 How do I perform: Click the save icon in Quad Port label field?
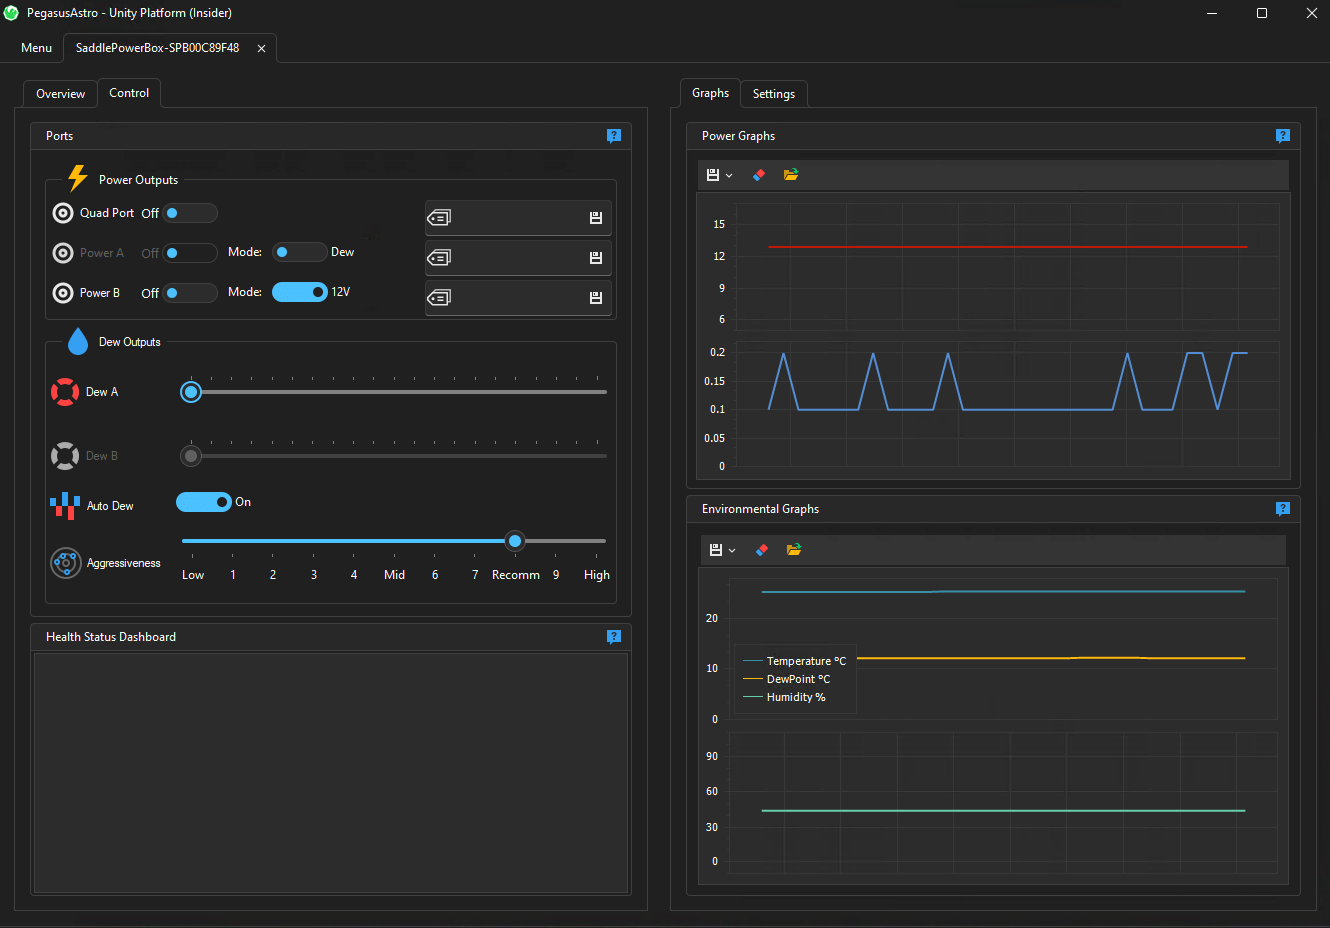tap(596, 218)
